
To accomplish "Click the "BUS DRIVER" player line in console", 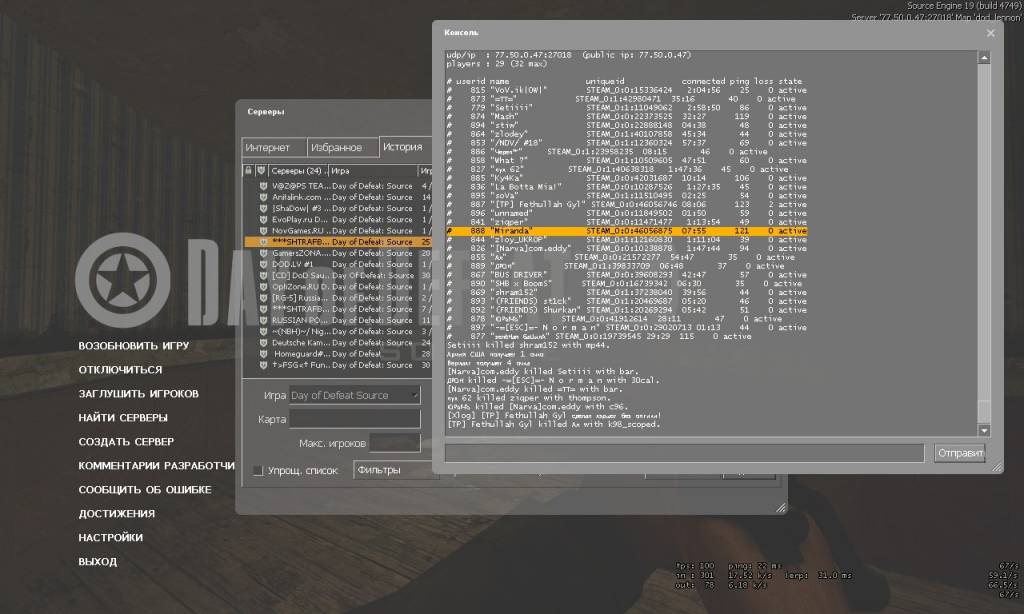I will [627, 275].
